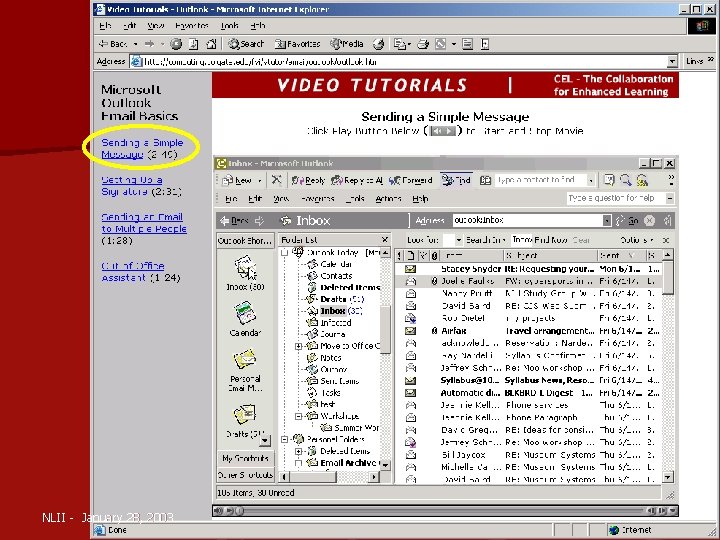Open the Back button history dropdown

[135, 44]
